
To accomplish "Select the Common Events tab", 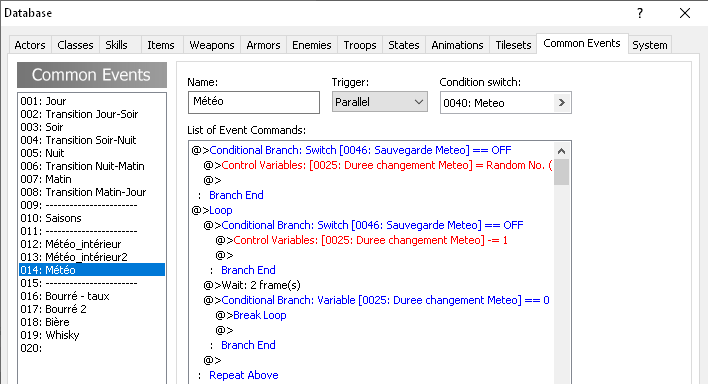I will pyautogui.click(x=582, y=44).
